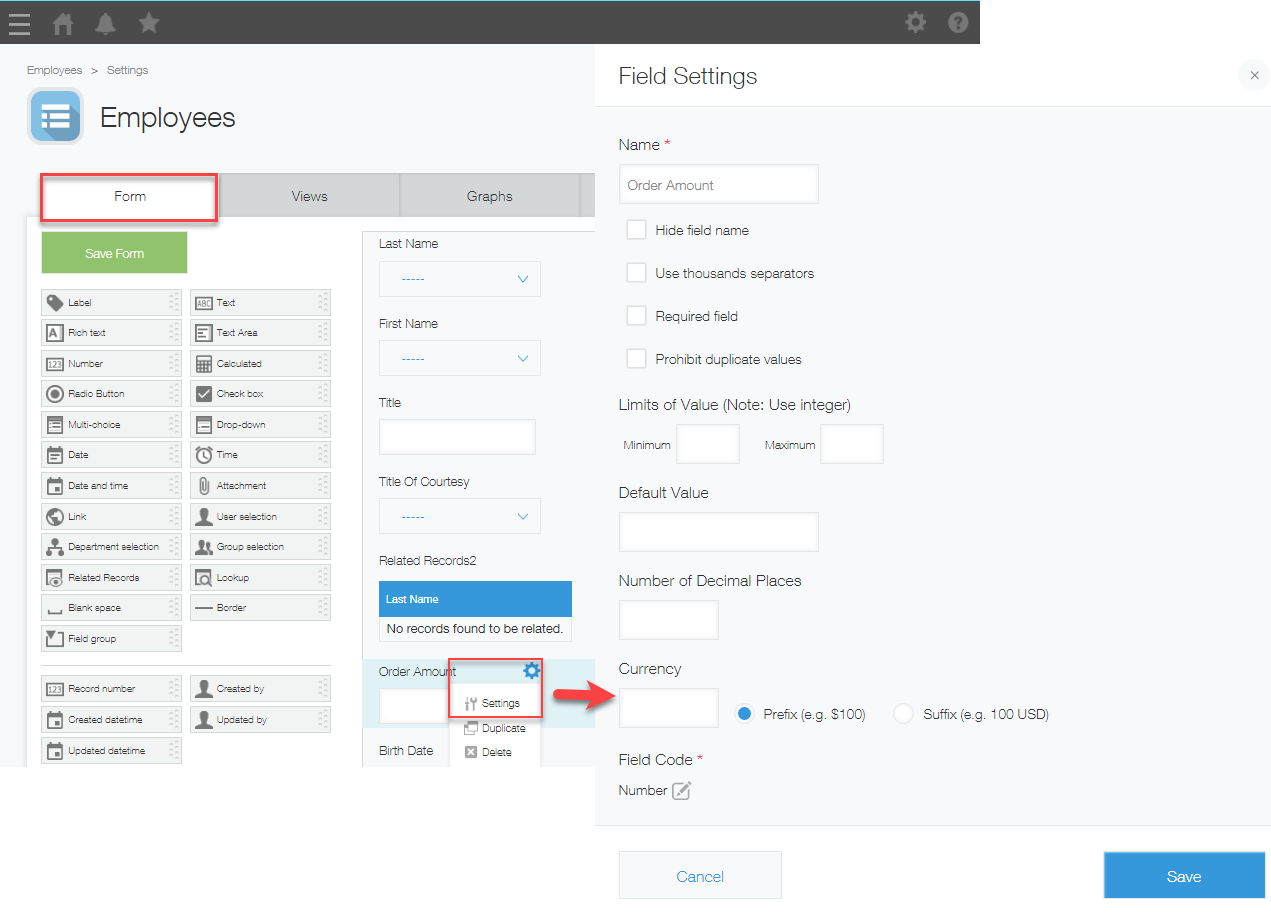Select the Lookup field type
Image resolution: width=1271 pixels, height=922 pixels.
[x=260, y=578]
